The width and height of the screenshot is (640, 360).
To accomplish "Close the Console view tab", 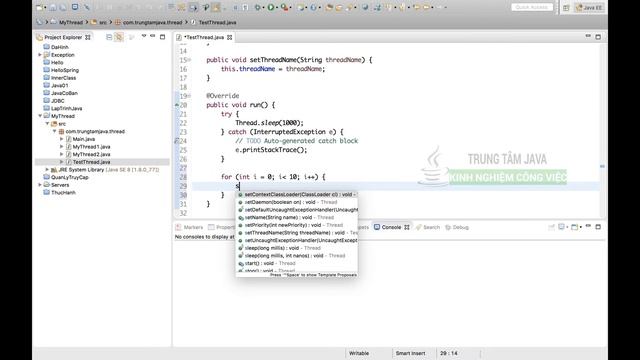I will tap(407, 227).
